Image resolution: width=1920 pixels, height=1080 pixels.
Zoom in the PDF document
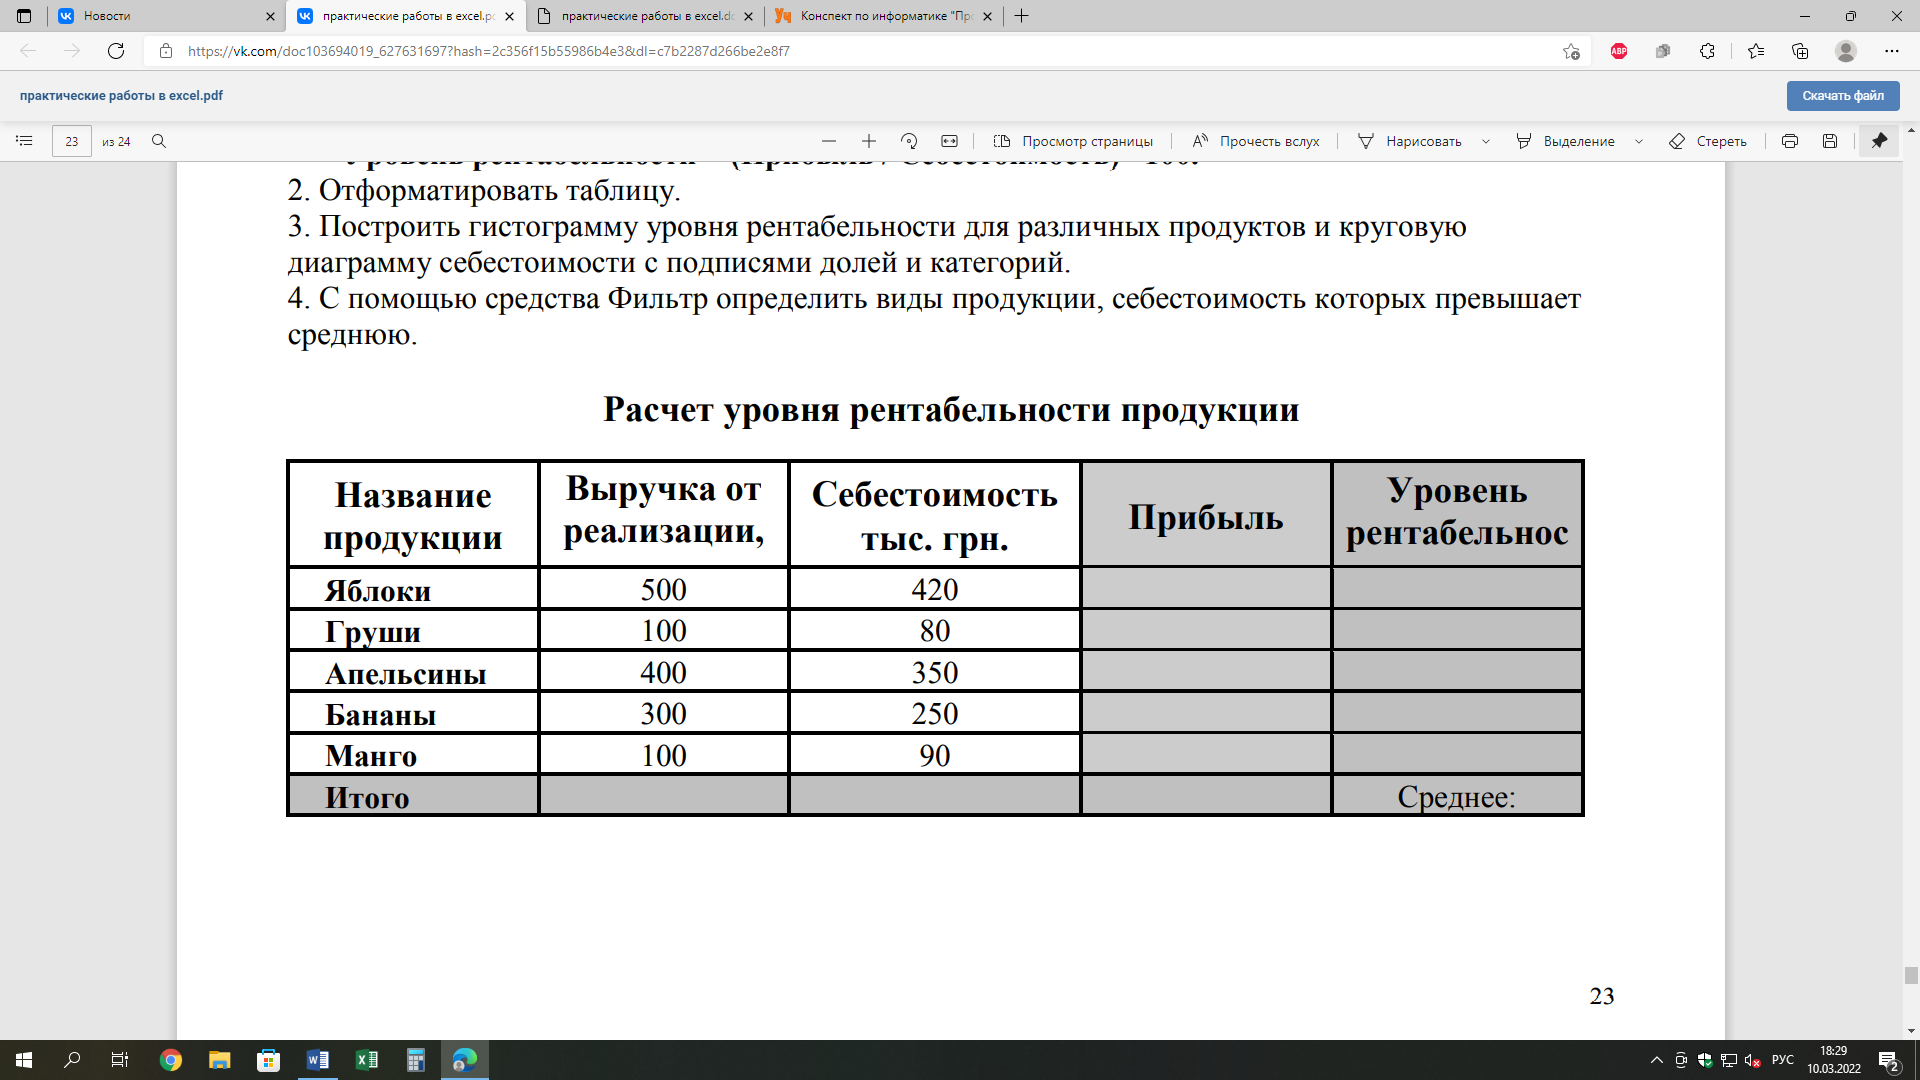869,141
